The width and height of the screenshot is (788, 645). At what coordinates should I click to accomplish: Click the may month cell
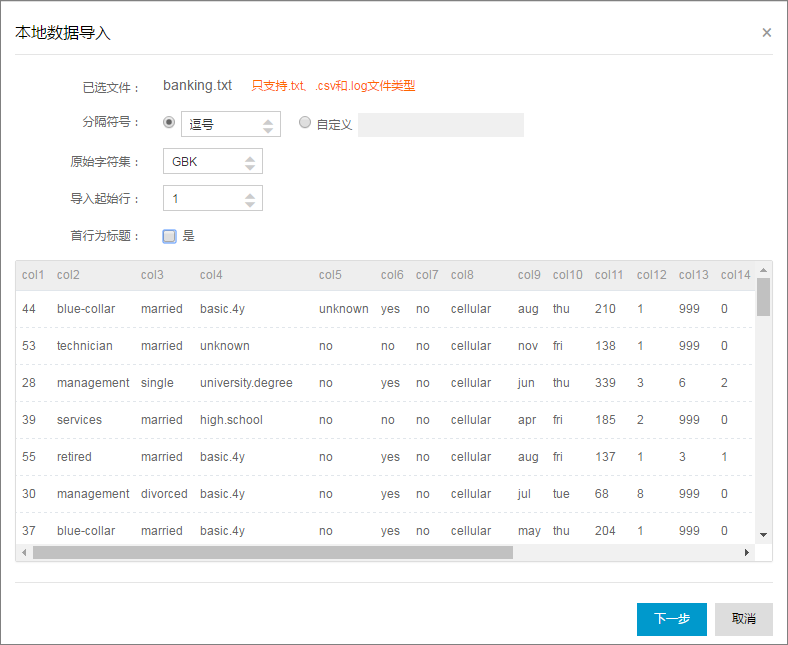[529, 531]
